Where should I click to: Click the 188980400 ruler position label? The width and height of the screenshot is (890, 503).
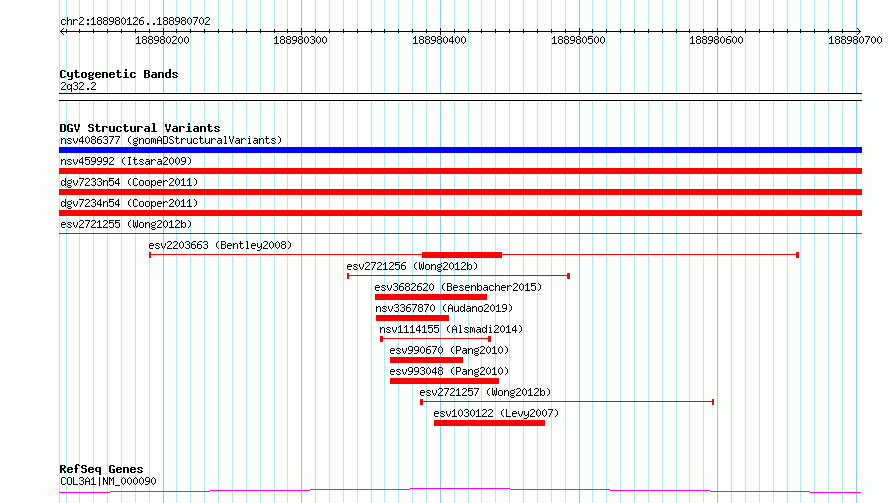(439, 40)
